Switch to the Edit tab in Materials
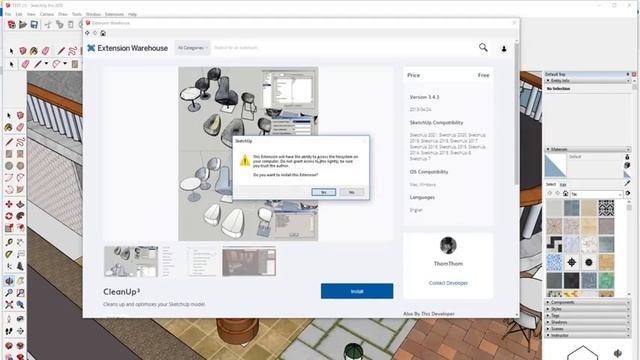 [x=563, y=184]
